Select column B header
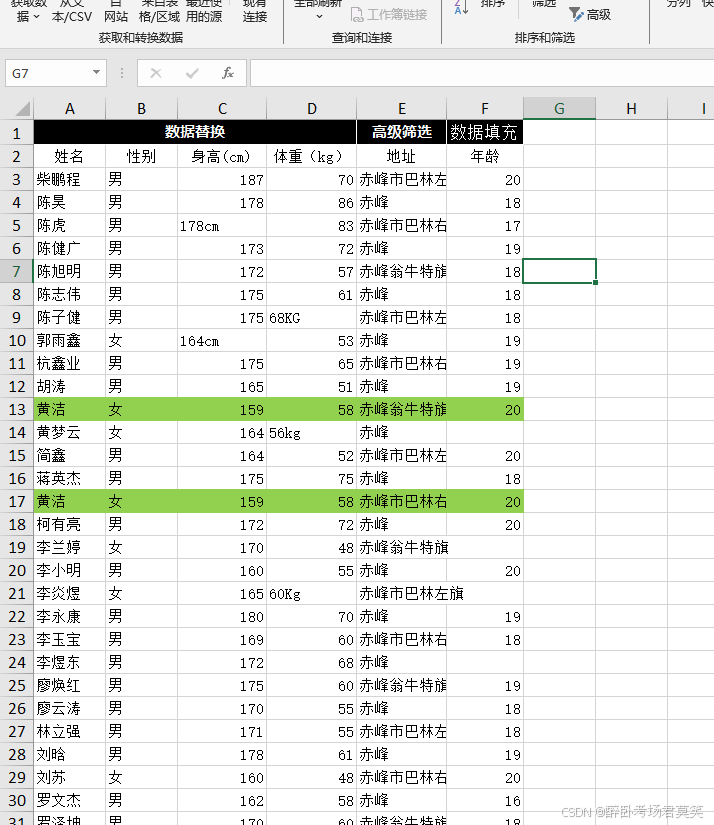 [141, 109]
